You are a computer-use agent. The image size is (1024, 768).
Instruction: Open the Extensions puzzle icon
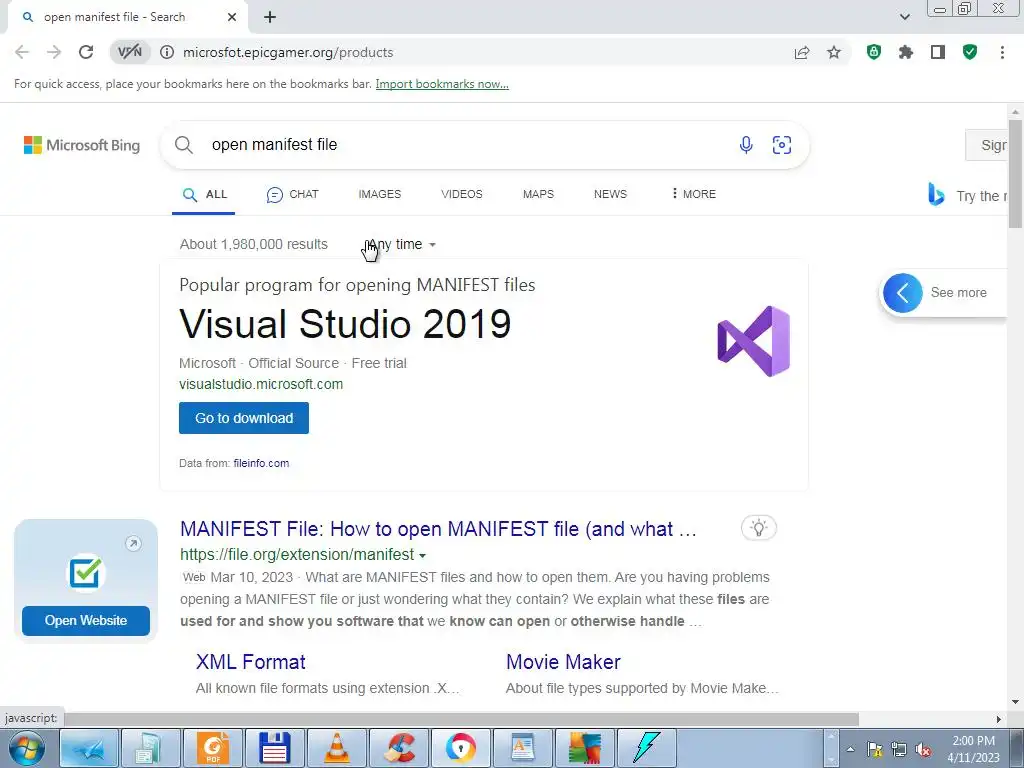click(x=906, y=52)
